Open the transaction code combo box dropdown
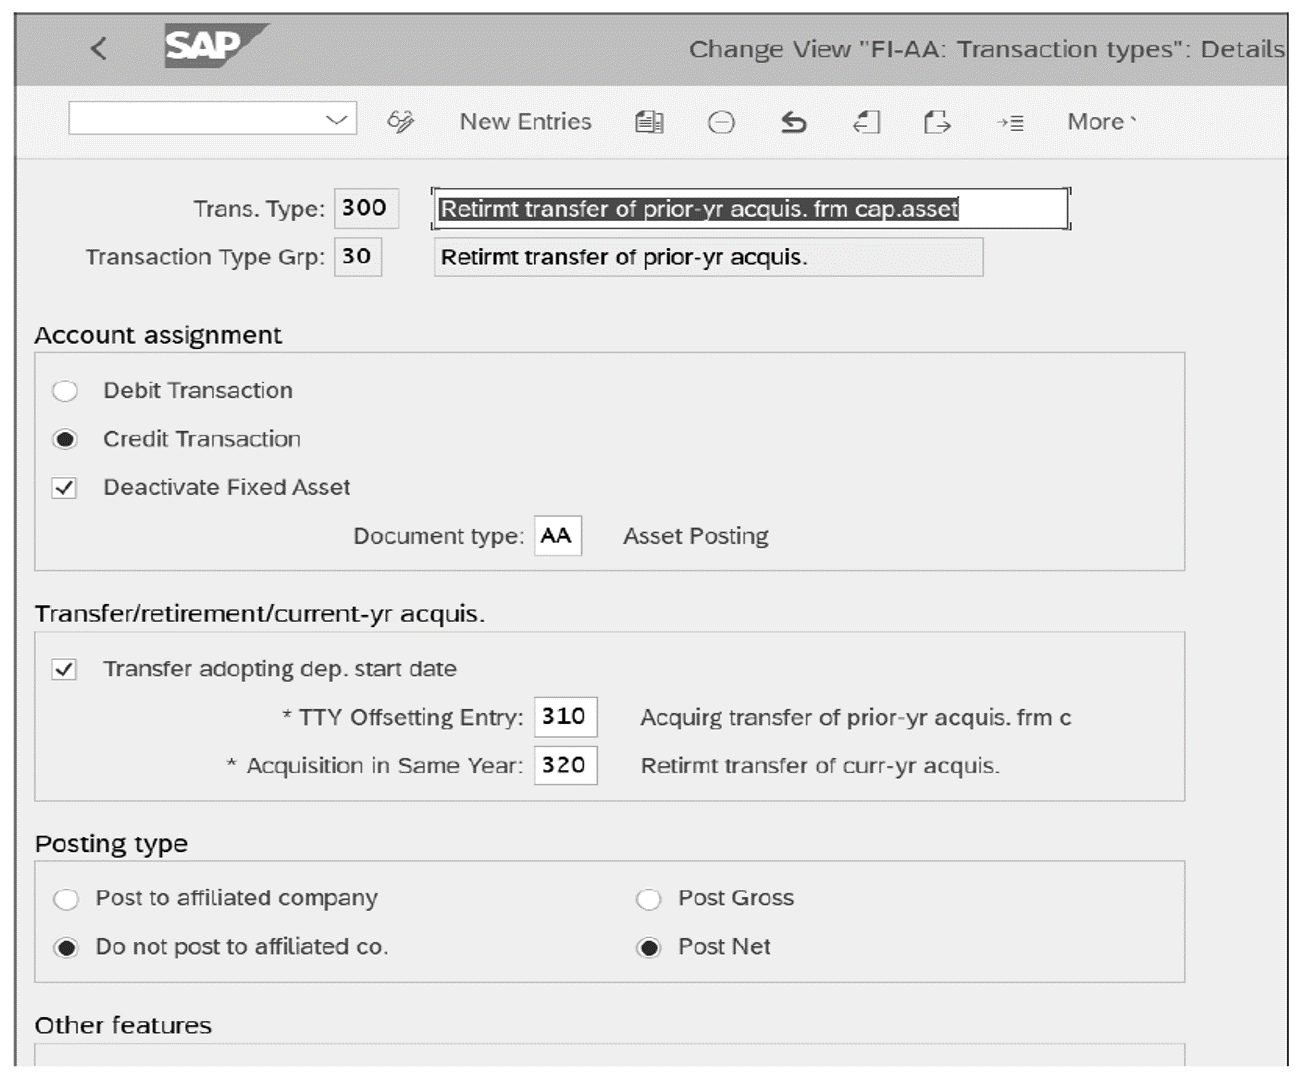1310x1082 pixels. 337,118
